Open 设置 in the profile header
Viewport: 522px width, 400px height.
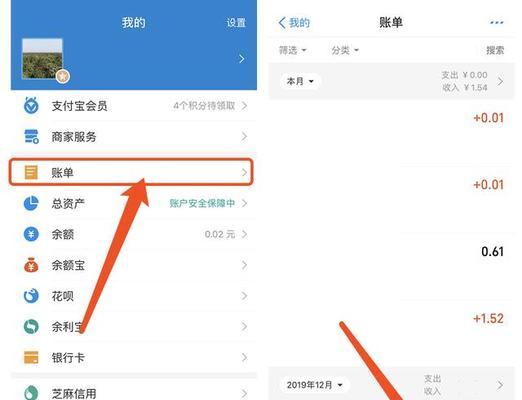[236, 23]
